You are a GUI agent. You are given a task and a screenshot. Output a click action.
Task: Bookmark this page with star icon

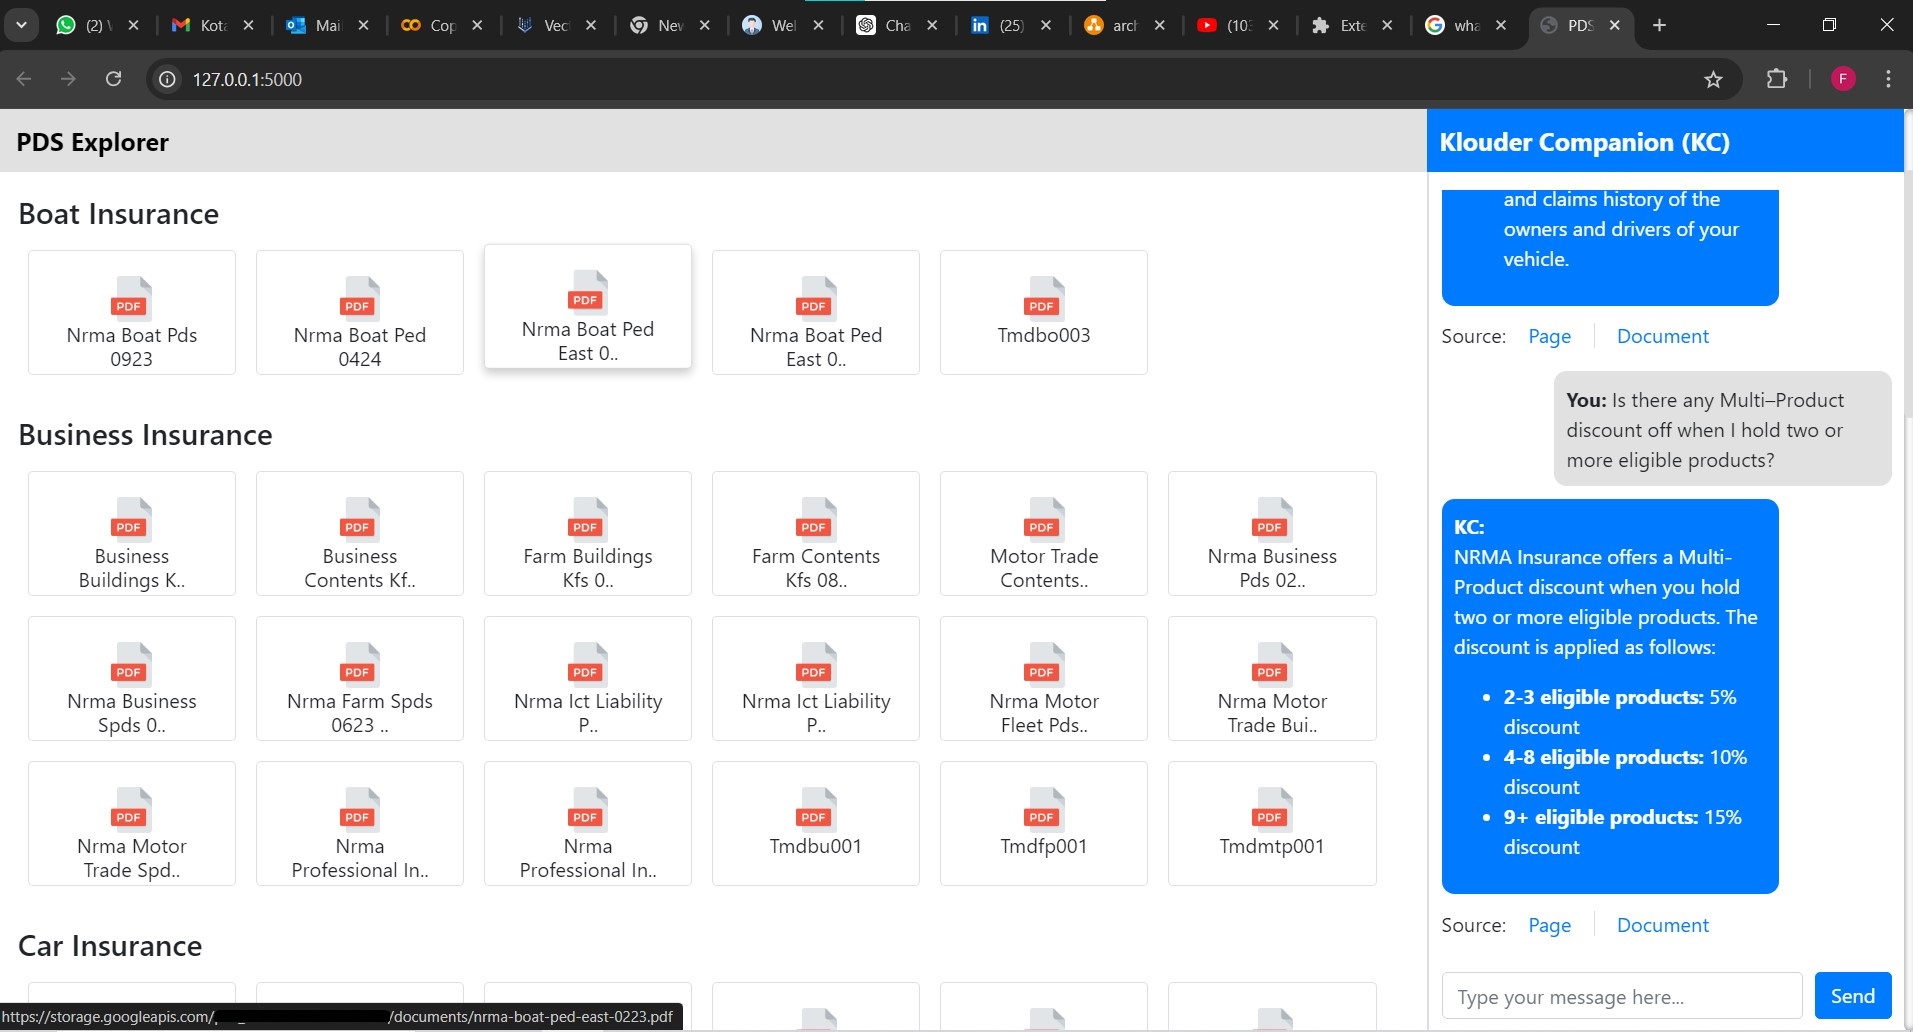[x=1713, y=79]
